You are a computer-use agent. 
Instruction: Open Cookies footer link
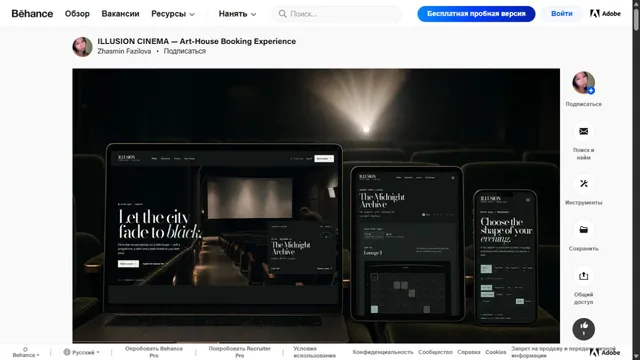(x=496, y=352)
